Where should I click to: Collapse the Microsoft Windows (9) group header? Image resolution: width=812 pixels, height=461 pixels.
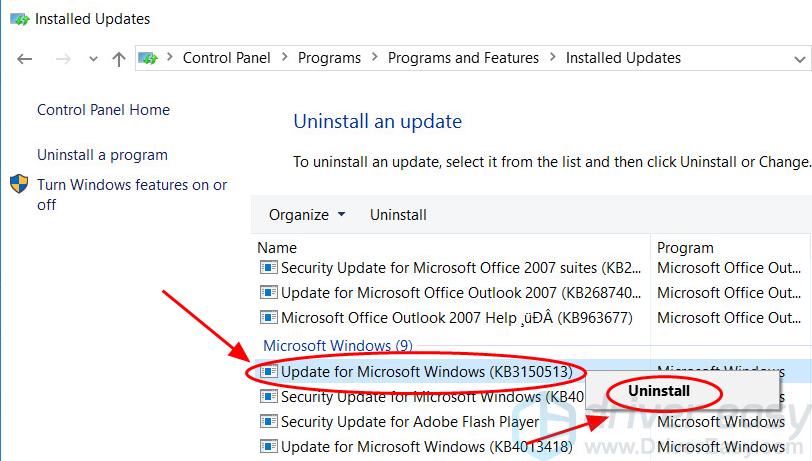338,345
